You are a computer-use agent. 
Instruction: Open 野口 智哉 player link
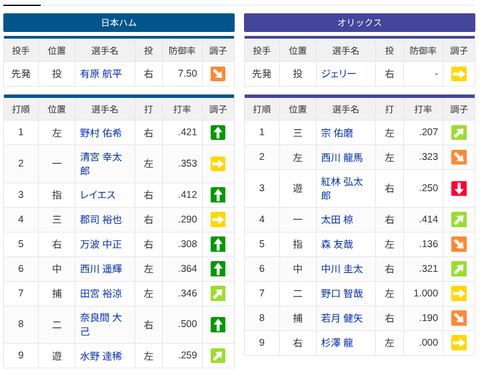[x=342, y=293]
